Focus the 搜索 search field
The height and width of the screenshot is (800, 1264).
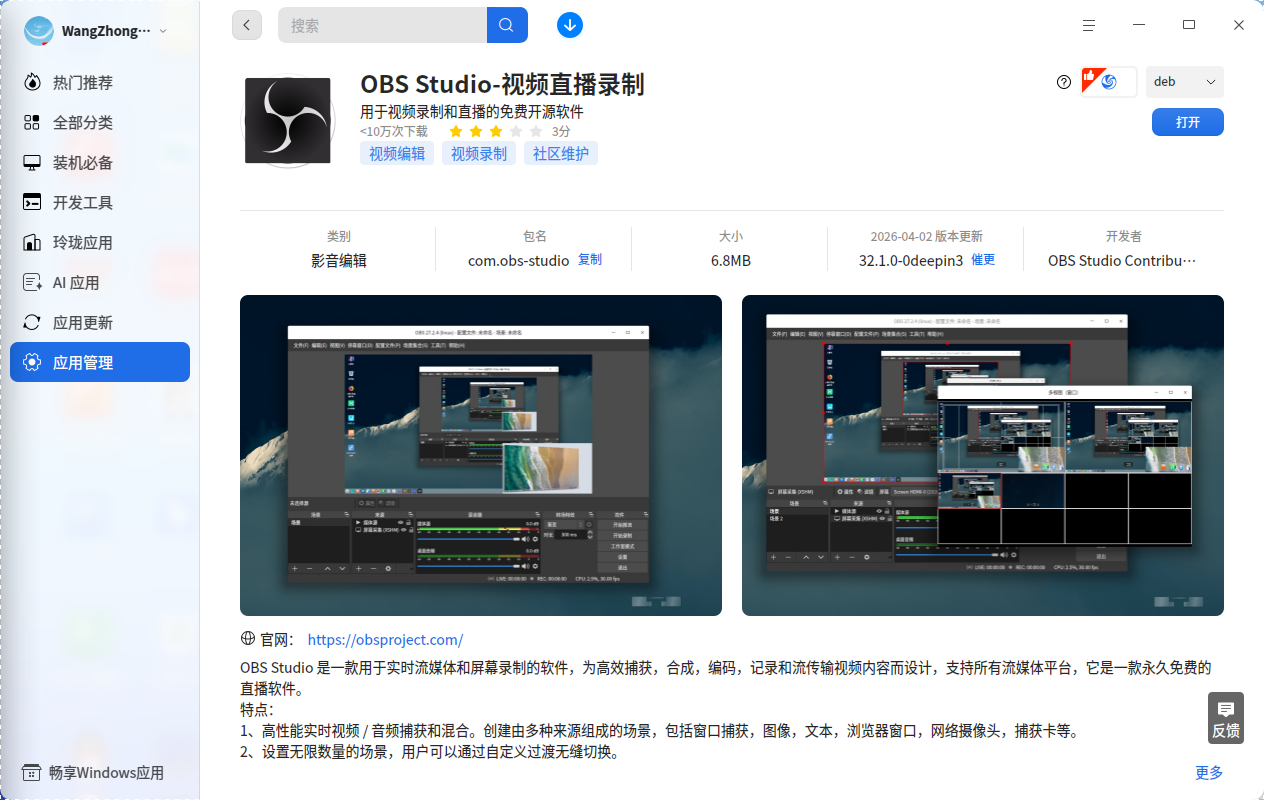point(382,25)
